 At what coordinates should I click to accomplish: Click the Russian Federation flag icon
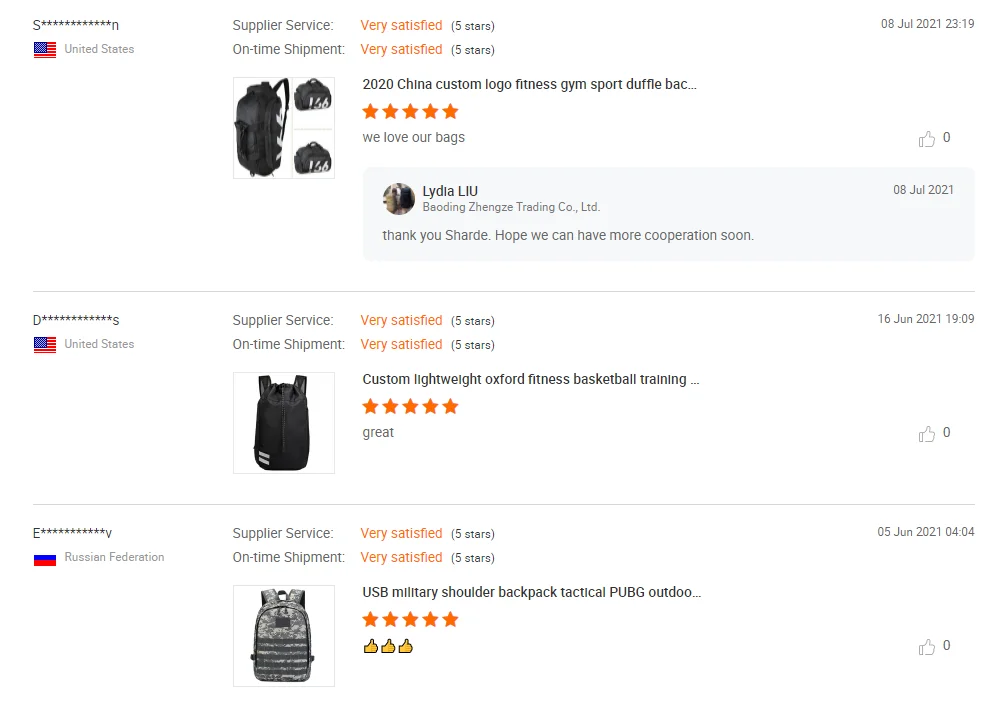click(x=45, y=558)
